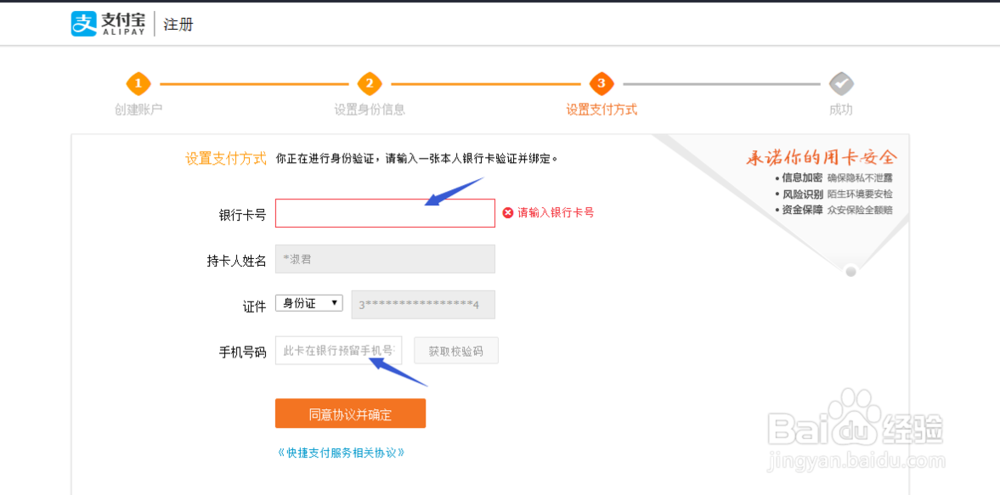Click the 风险识别 bullet text
The image size is (1000, 495).
point(802,194)
